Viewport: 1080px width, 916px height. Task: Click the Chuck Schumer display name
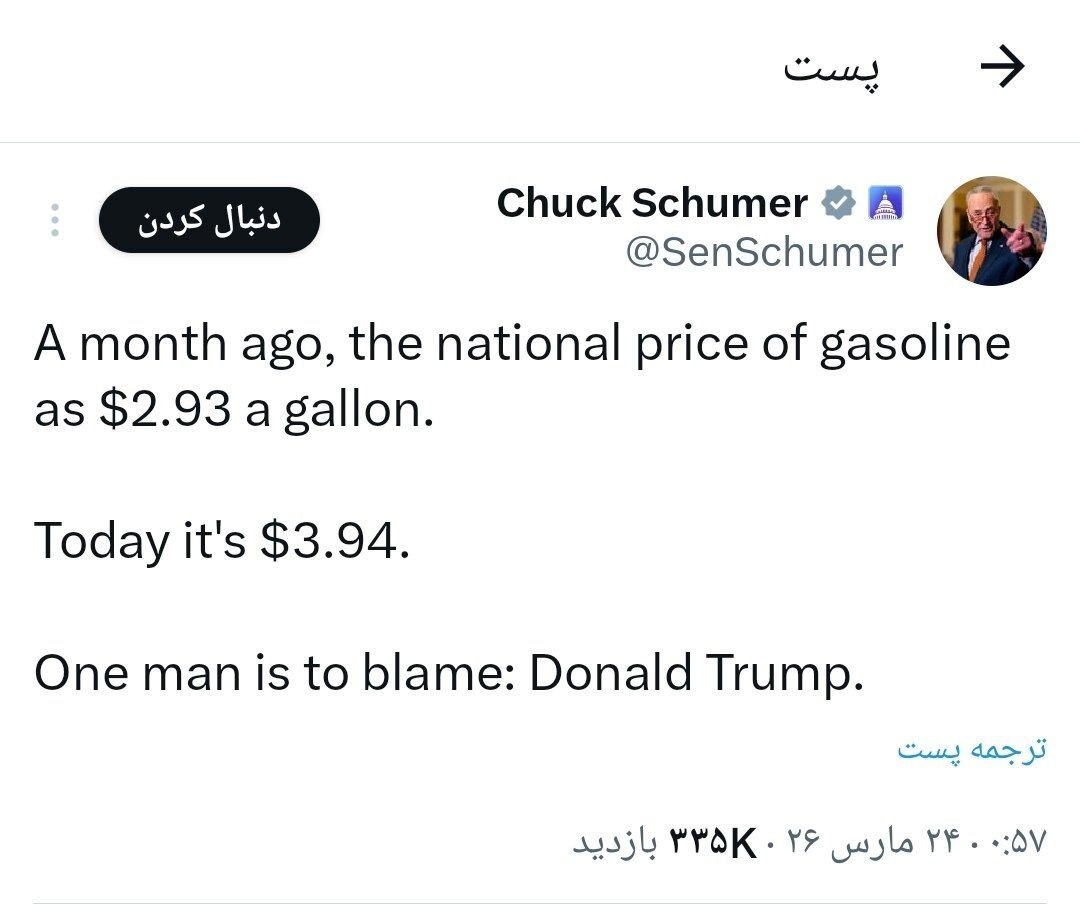(x=652, y=204)
